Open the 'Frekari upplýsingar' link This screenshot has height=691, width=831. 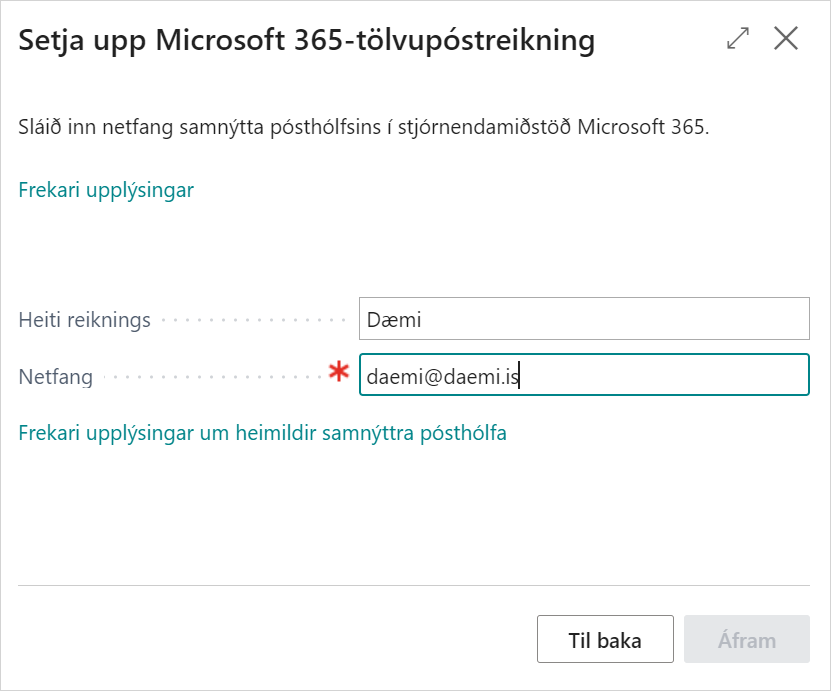(x=106, y=190)
